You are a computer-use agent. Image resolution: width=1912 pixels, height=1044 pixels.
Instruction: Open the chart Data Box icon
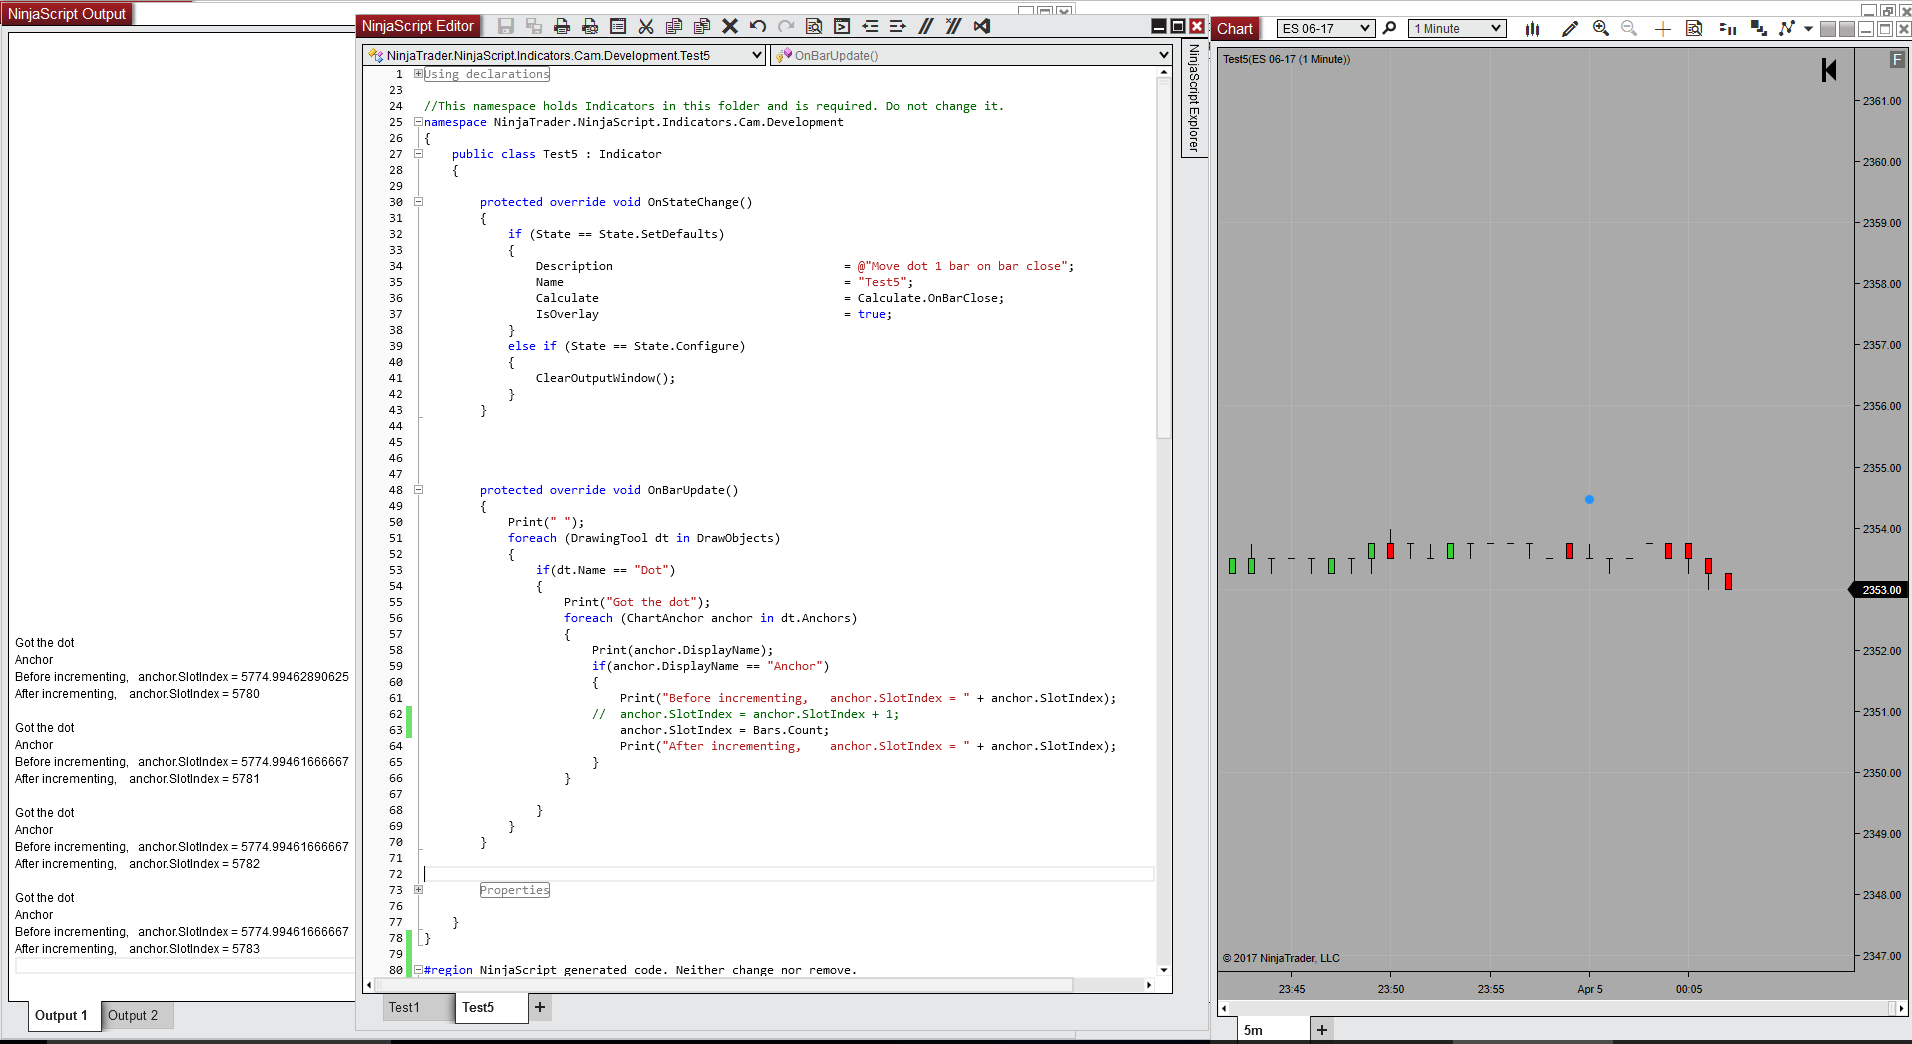coord(1694,29)
